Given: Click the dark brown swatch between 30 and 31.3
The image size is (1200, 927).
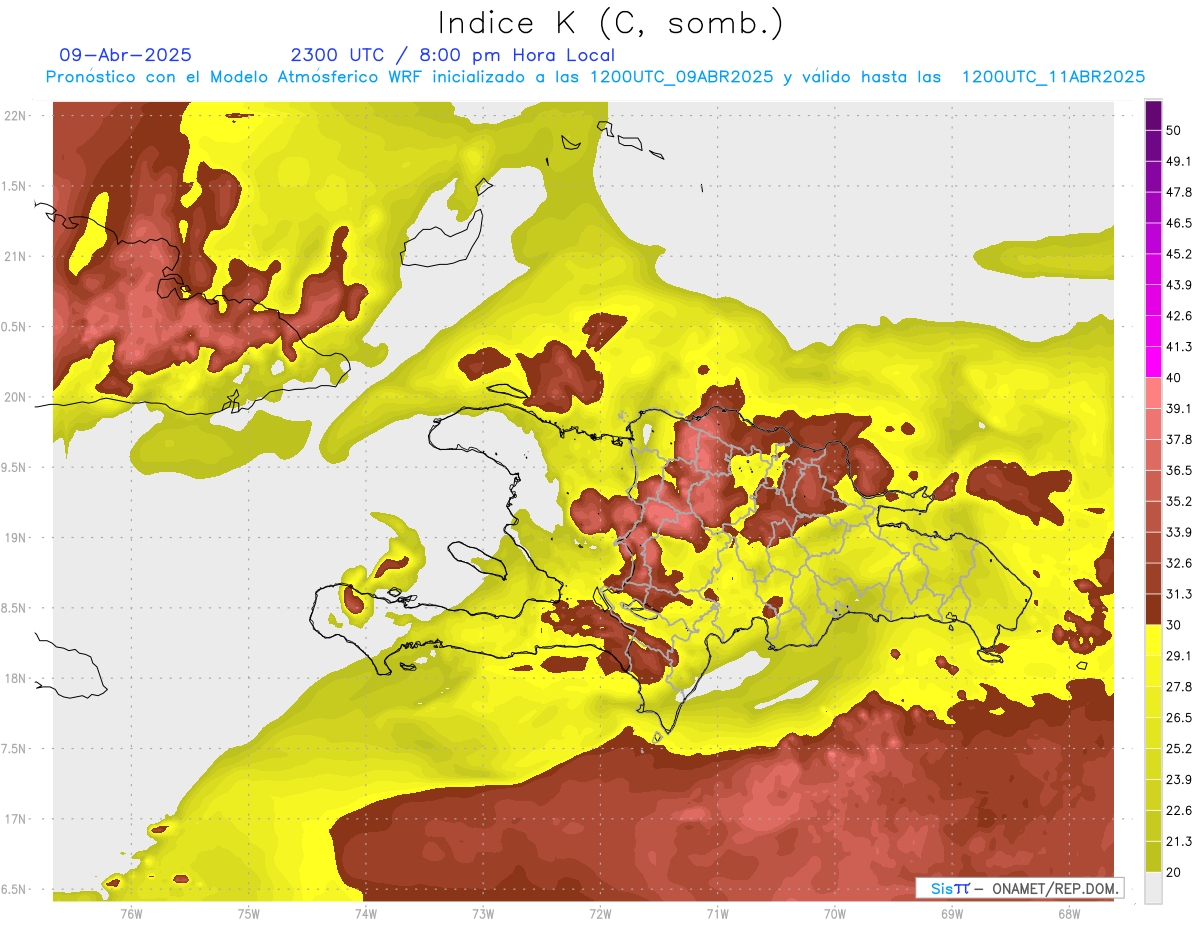Looking at the screenshot, I should point(1154,609).
